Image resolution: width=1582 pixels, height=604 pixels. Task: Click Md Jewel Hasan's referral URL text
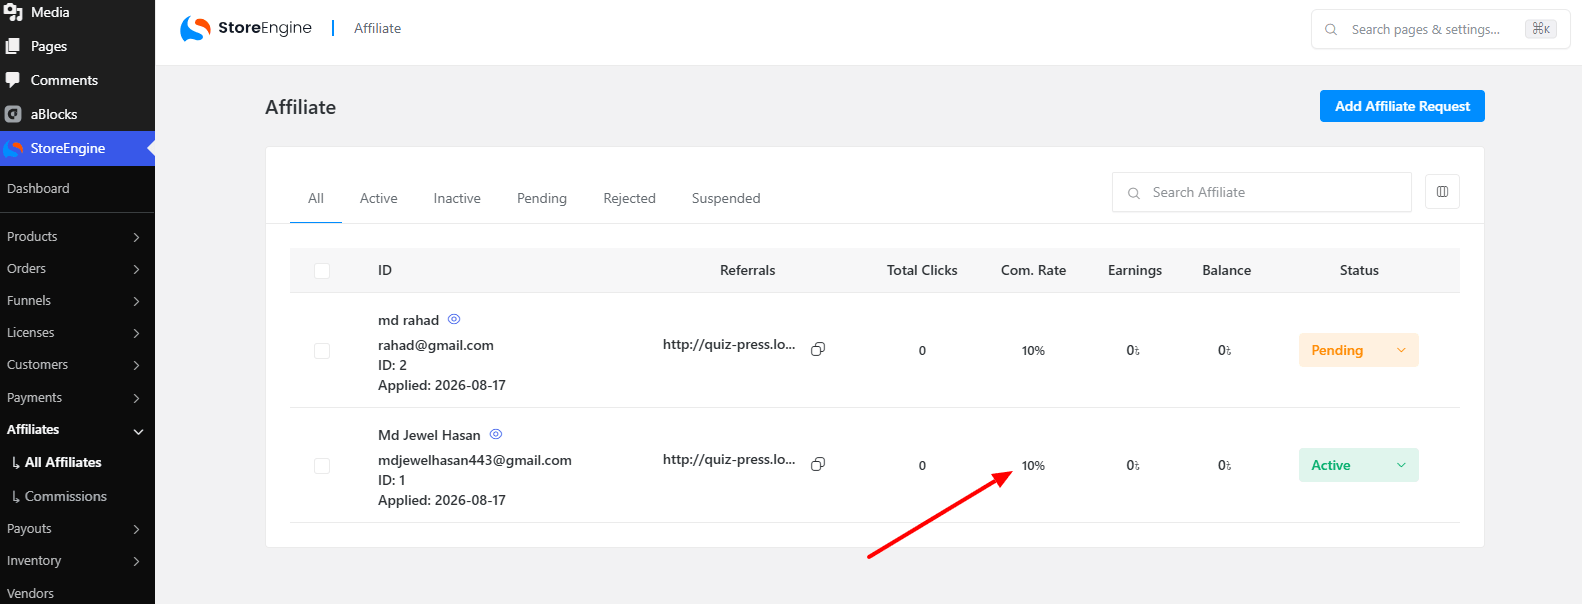point(729,459)
